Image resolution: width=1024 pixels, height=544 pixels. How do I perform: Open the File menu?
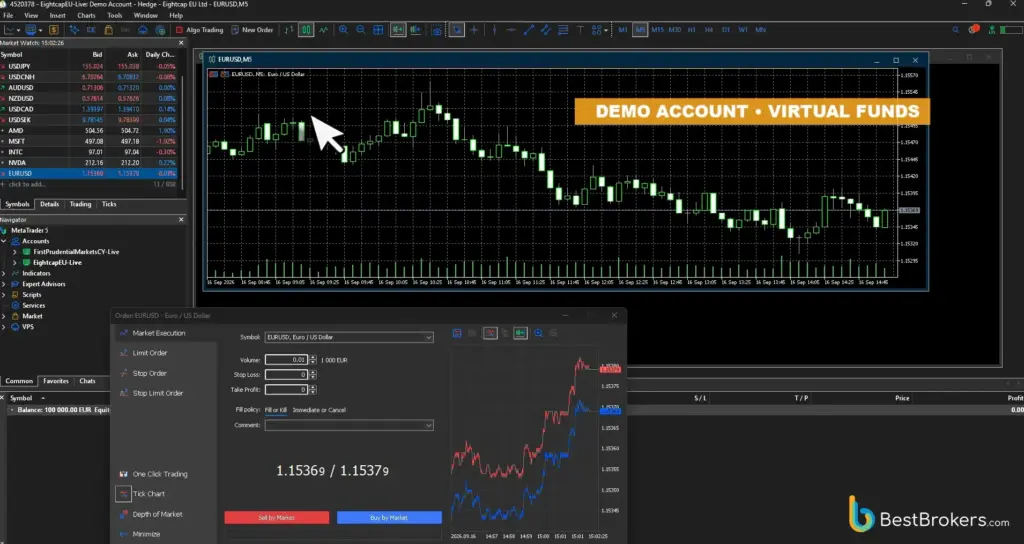click(x=8, y=15)
